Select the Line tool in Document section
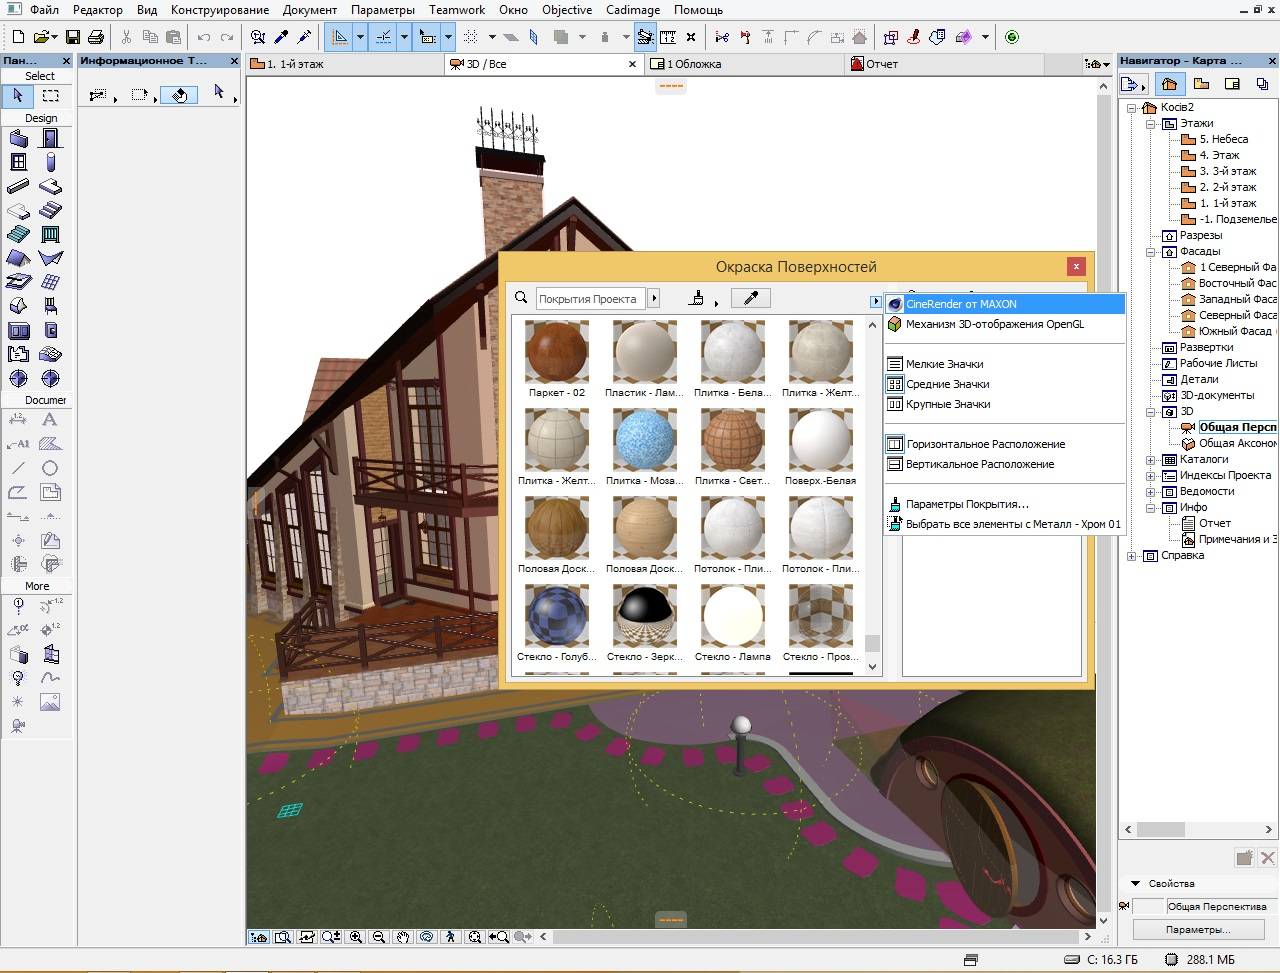The image size is (1280, 973). coord(18,468)
